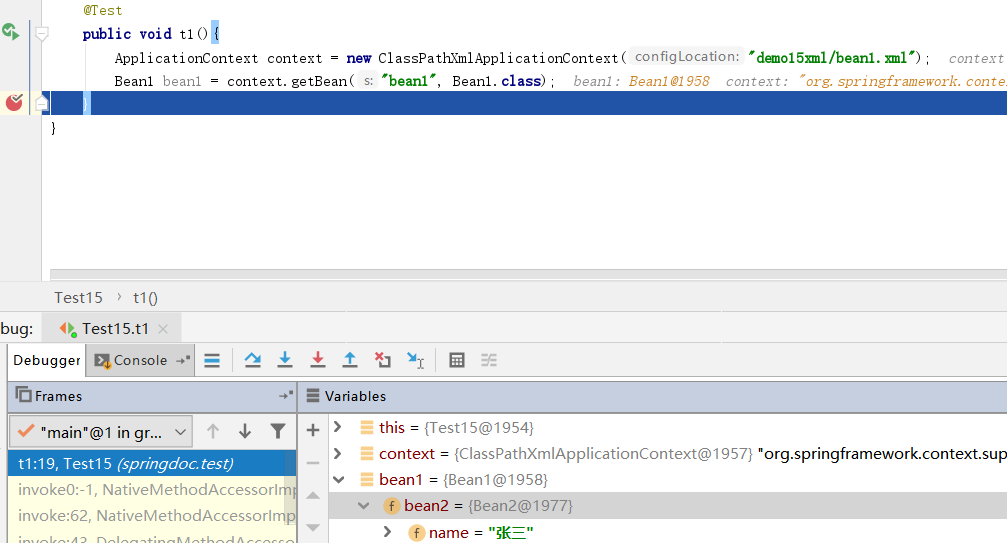
Task: Open the Test15 breadcrumb
Action: coord(78,298)
